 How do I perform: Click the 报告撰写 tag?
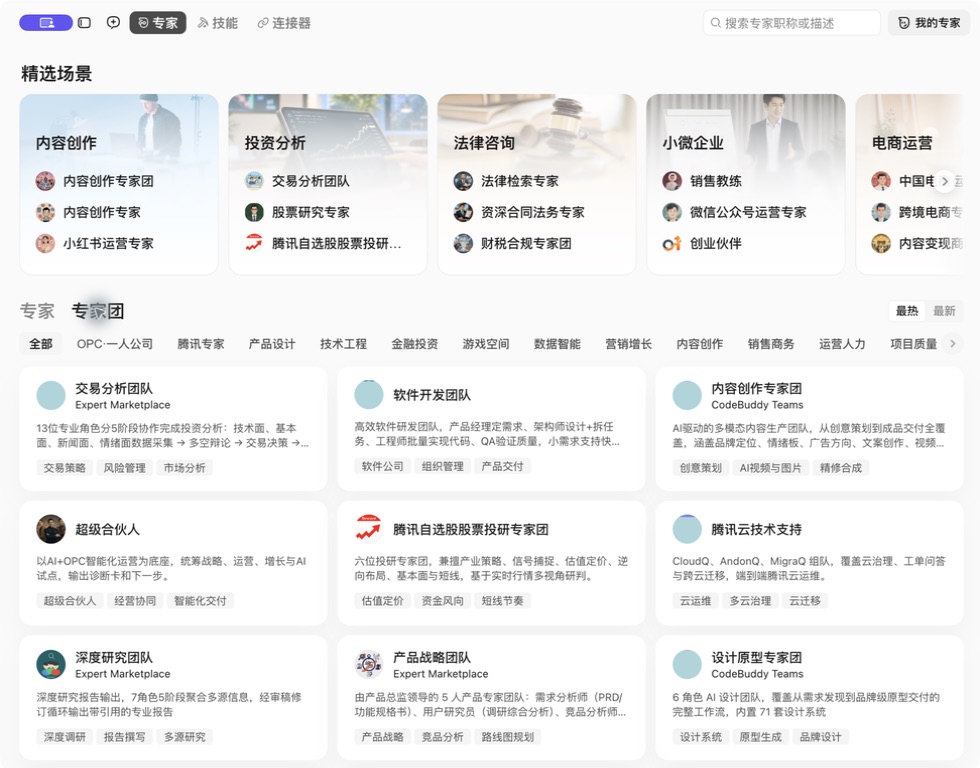coord(124,737)
